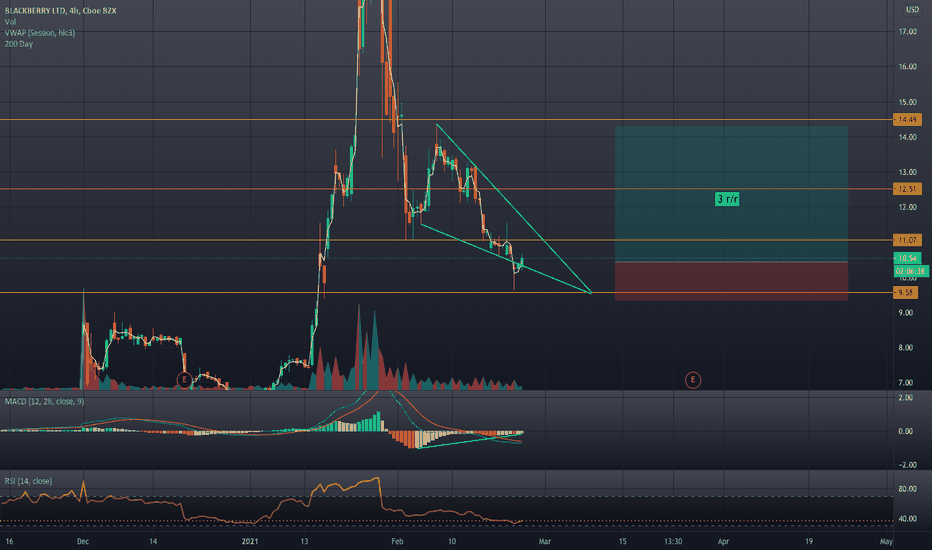Click the current price 10.54 label
Screen dimensions: 932x550
(x=907, y=258)
